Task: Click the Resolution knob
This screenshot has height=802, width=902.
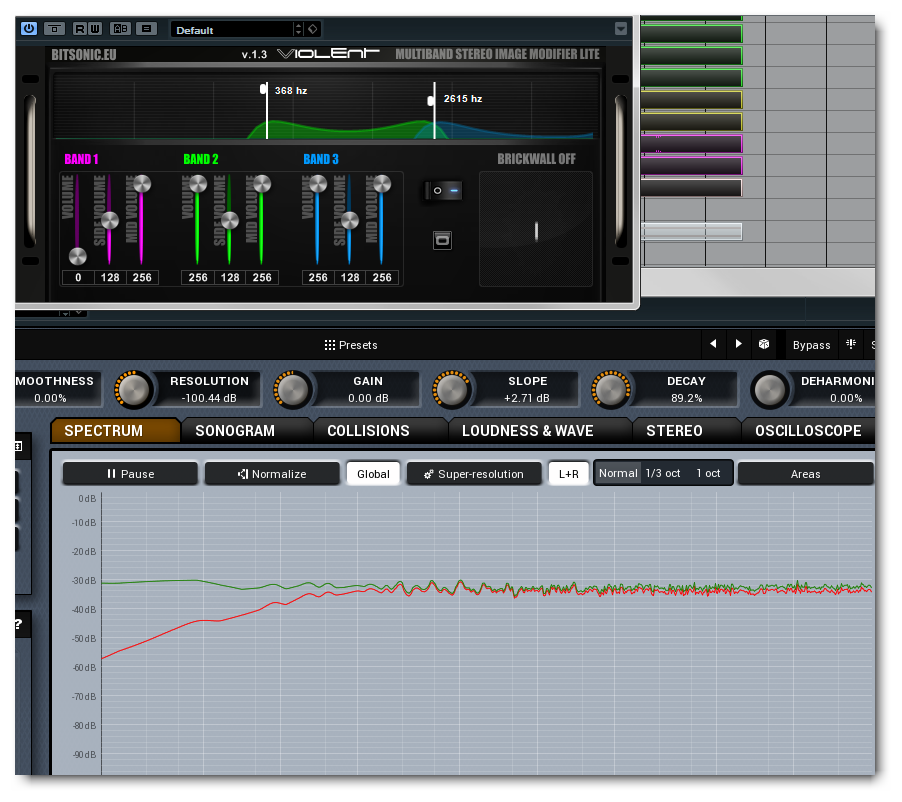Action: (133, 390)
